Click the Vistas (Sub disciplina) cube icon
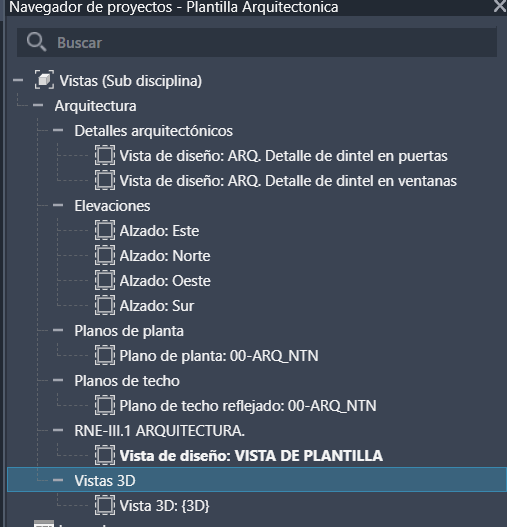 (44, 80)
